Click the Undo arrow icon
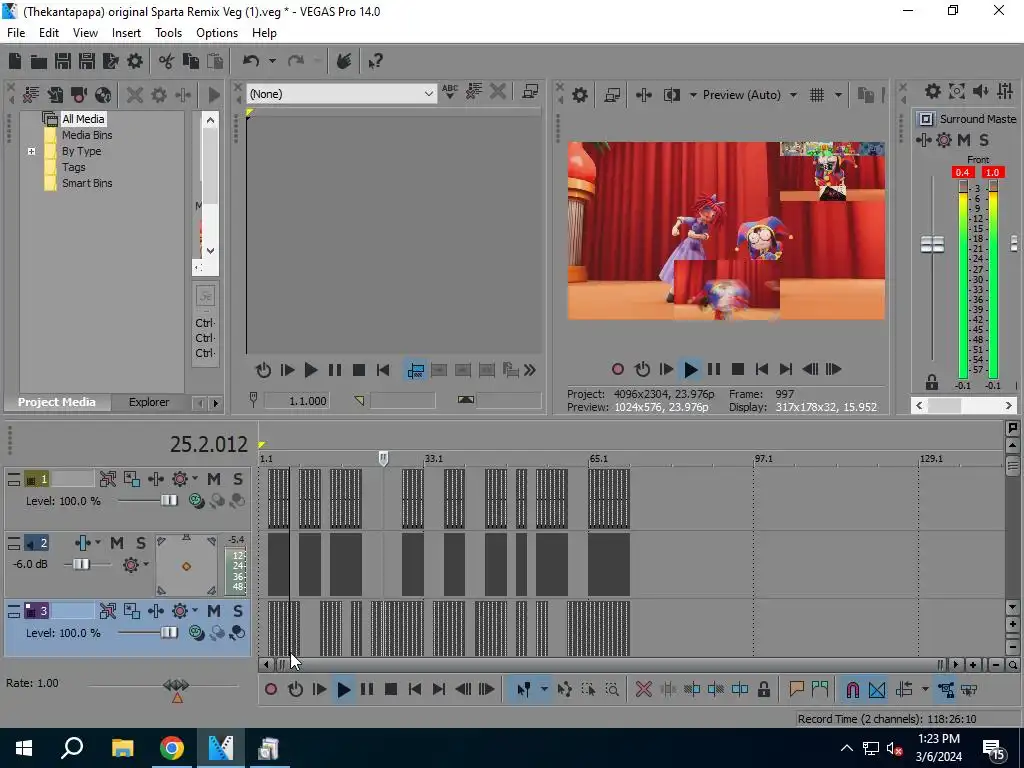 (251, 61)
